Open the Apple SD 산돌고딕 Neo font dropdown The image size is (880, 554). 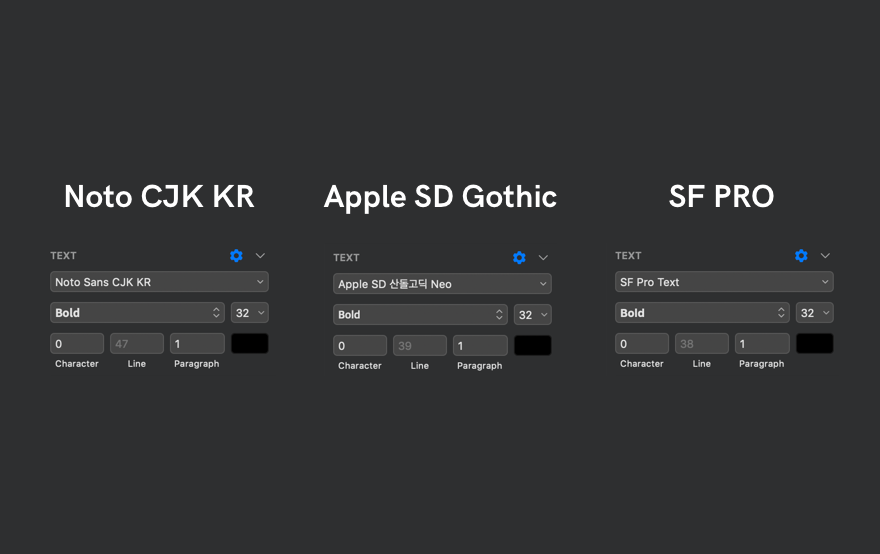442,284
